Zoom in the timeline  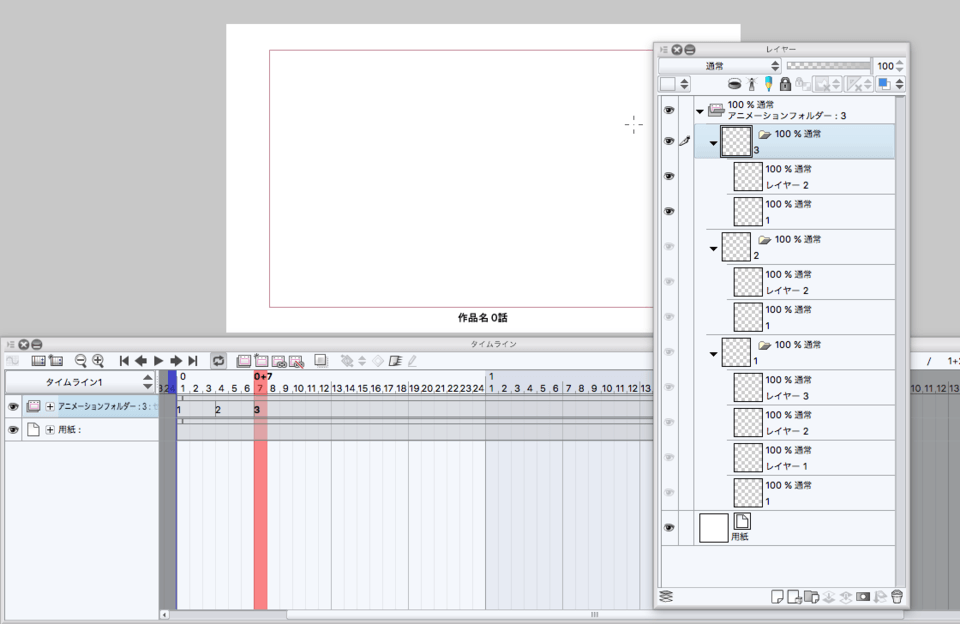point(98,361)
